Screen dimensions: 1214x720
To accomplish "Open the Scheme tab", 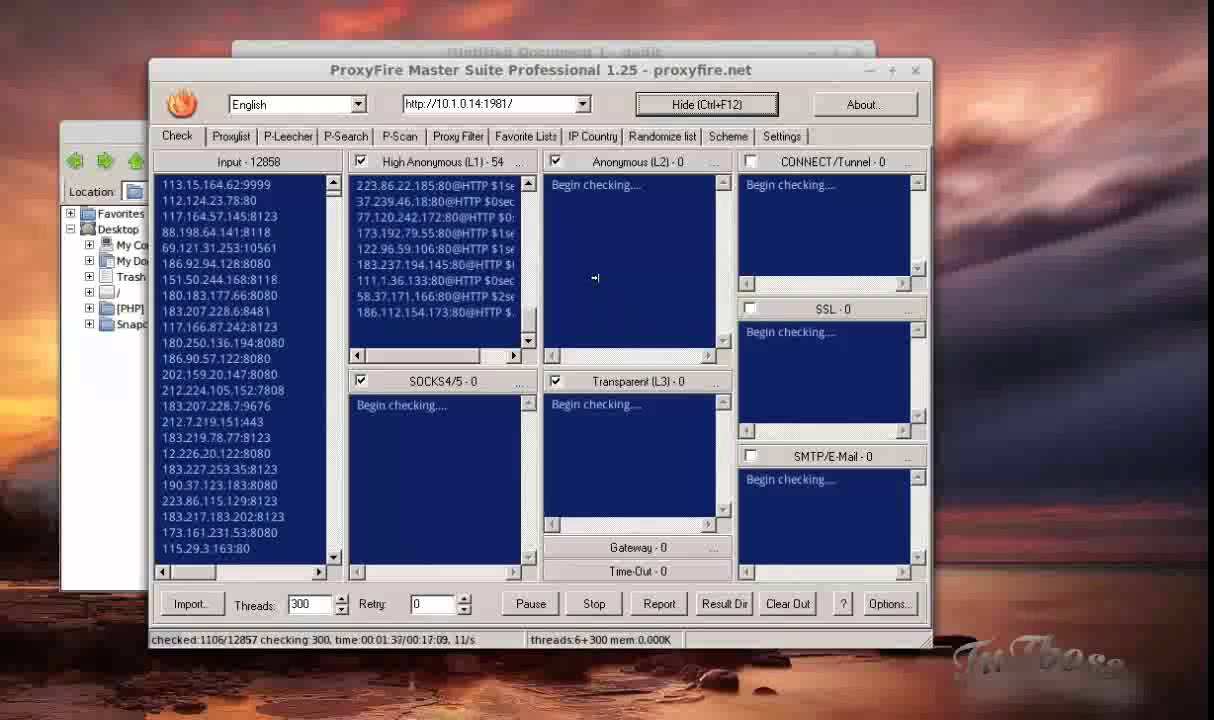I will point(728,136).
